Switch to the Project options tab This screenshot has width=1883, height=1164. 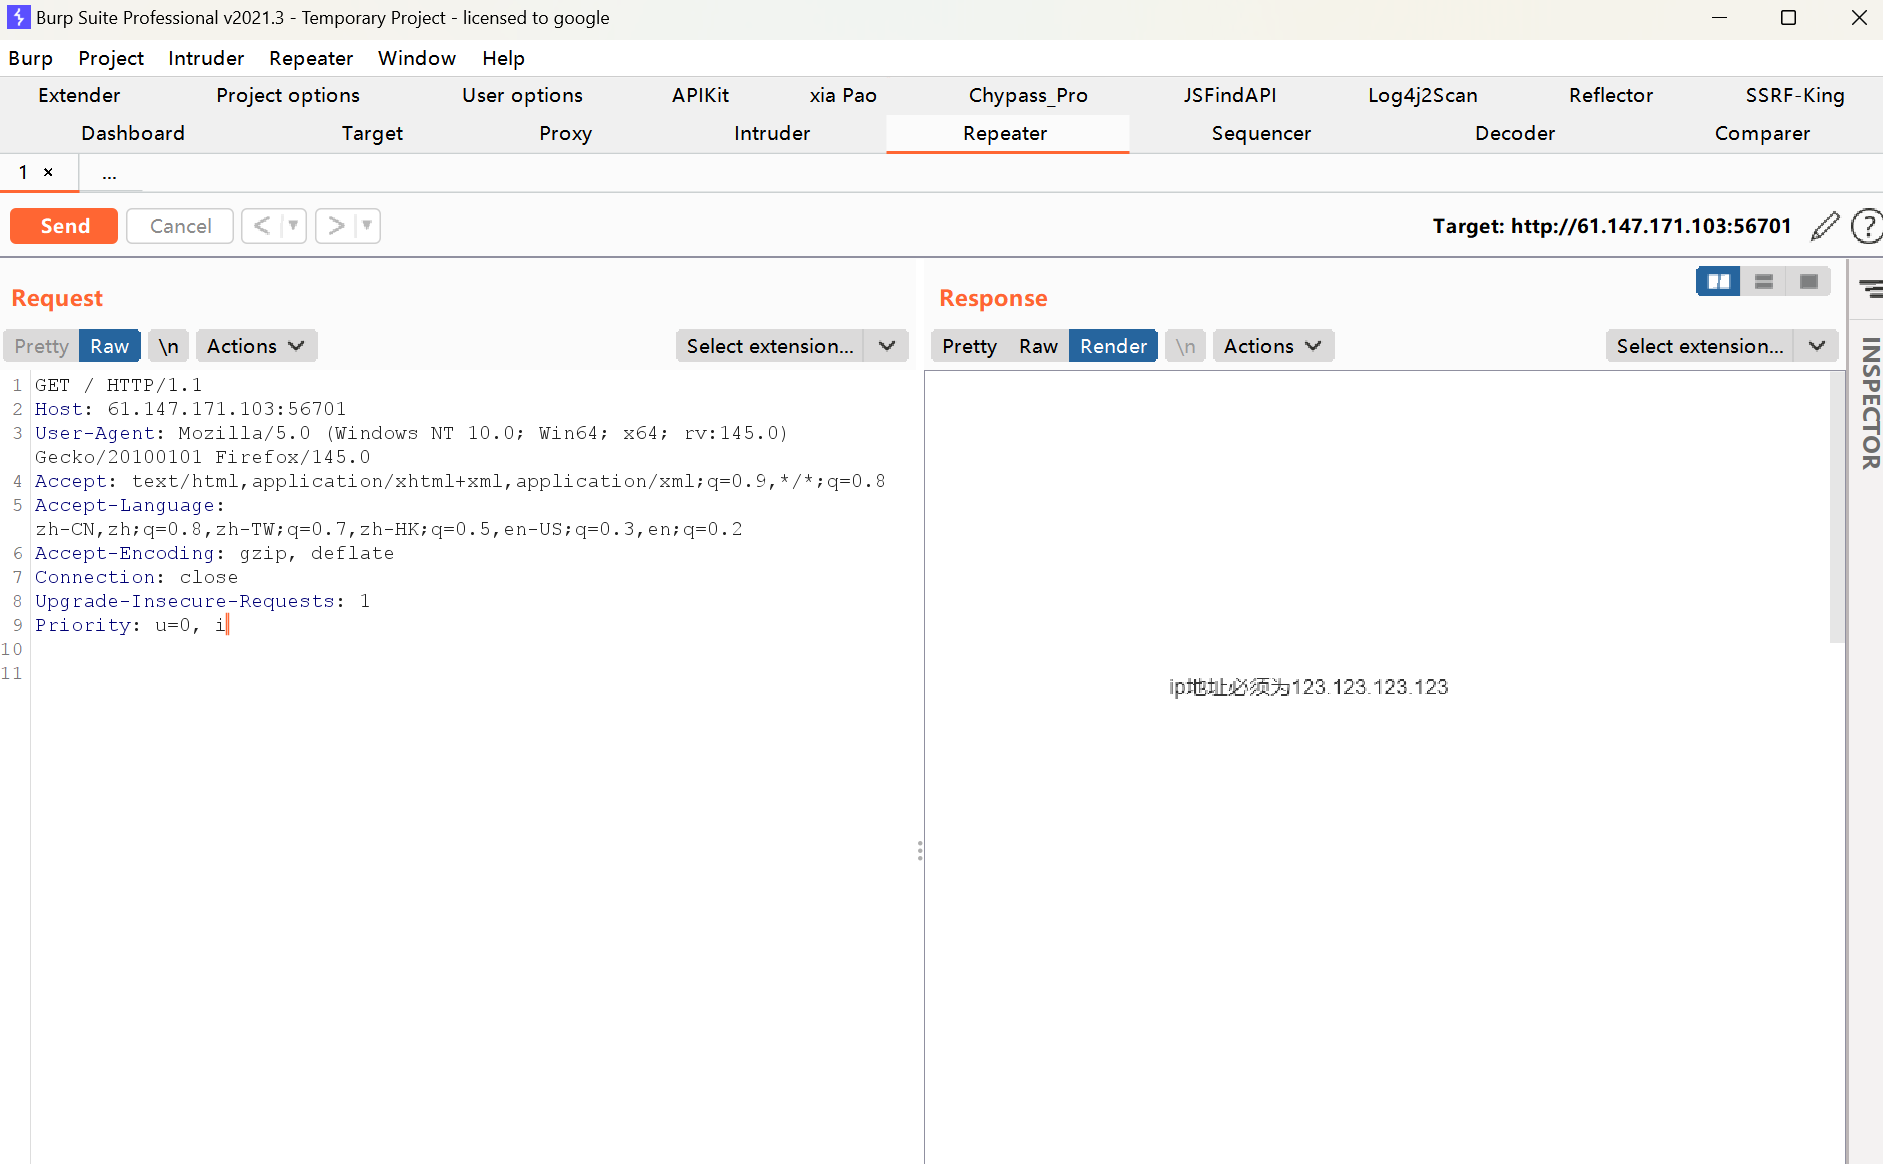(288, 95)
